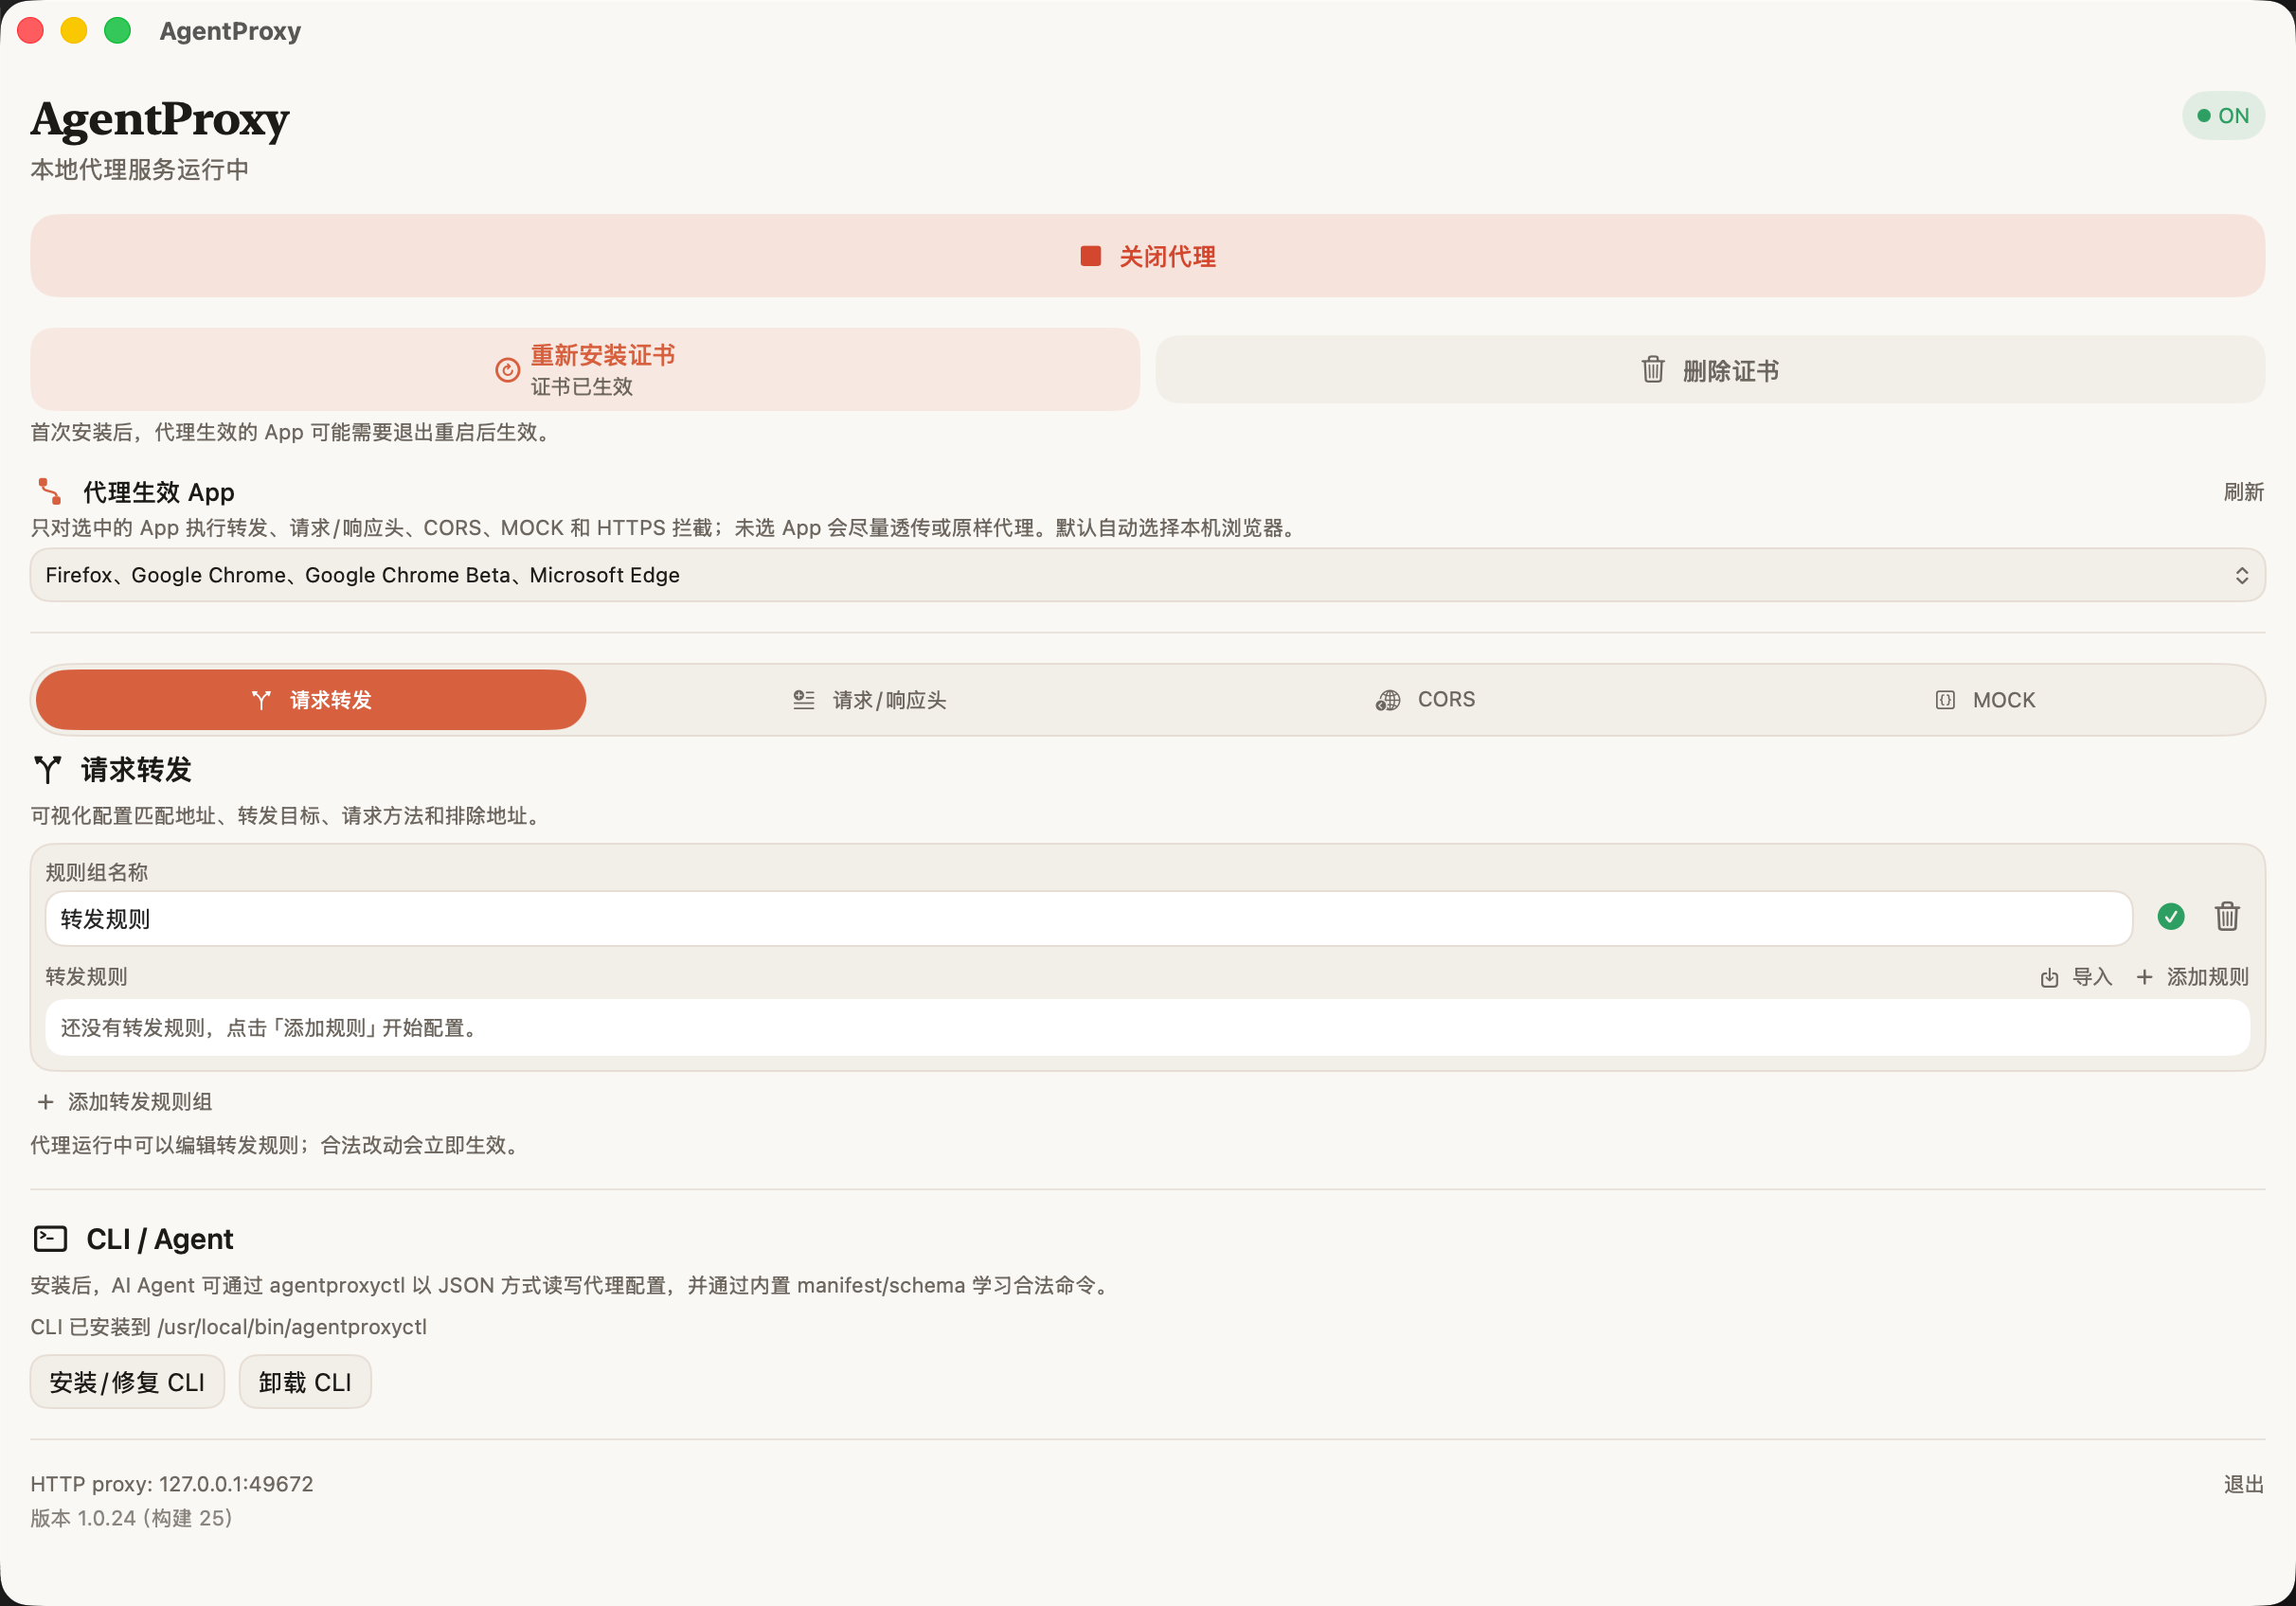Image resolution: width=2296 pixels, height=1606 pixels.
Task: Click 刷新 to refresh app list
Action: [x=2243, y=492]
